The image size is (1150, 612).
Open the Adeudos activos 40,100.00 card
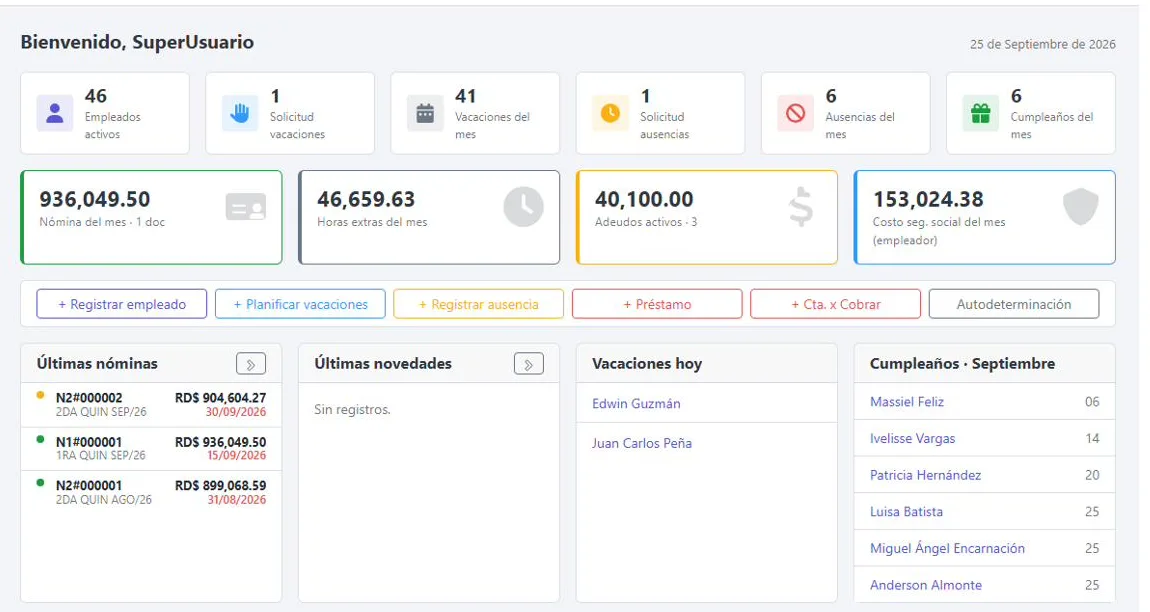click(x=707, y=217)
